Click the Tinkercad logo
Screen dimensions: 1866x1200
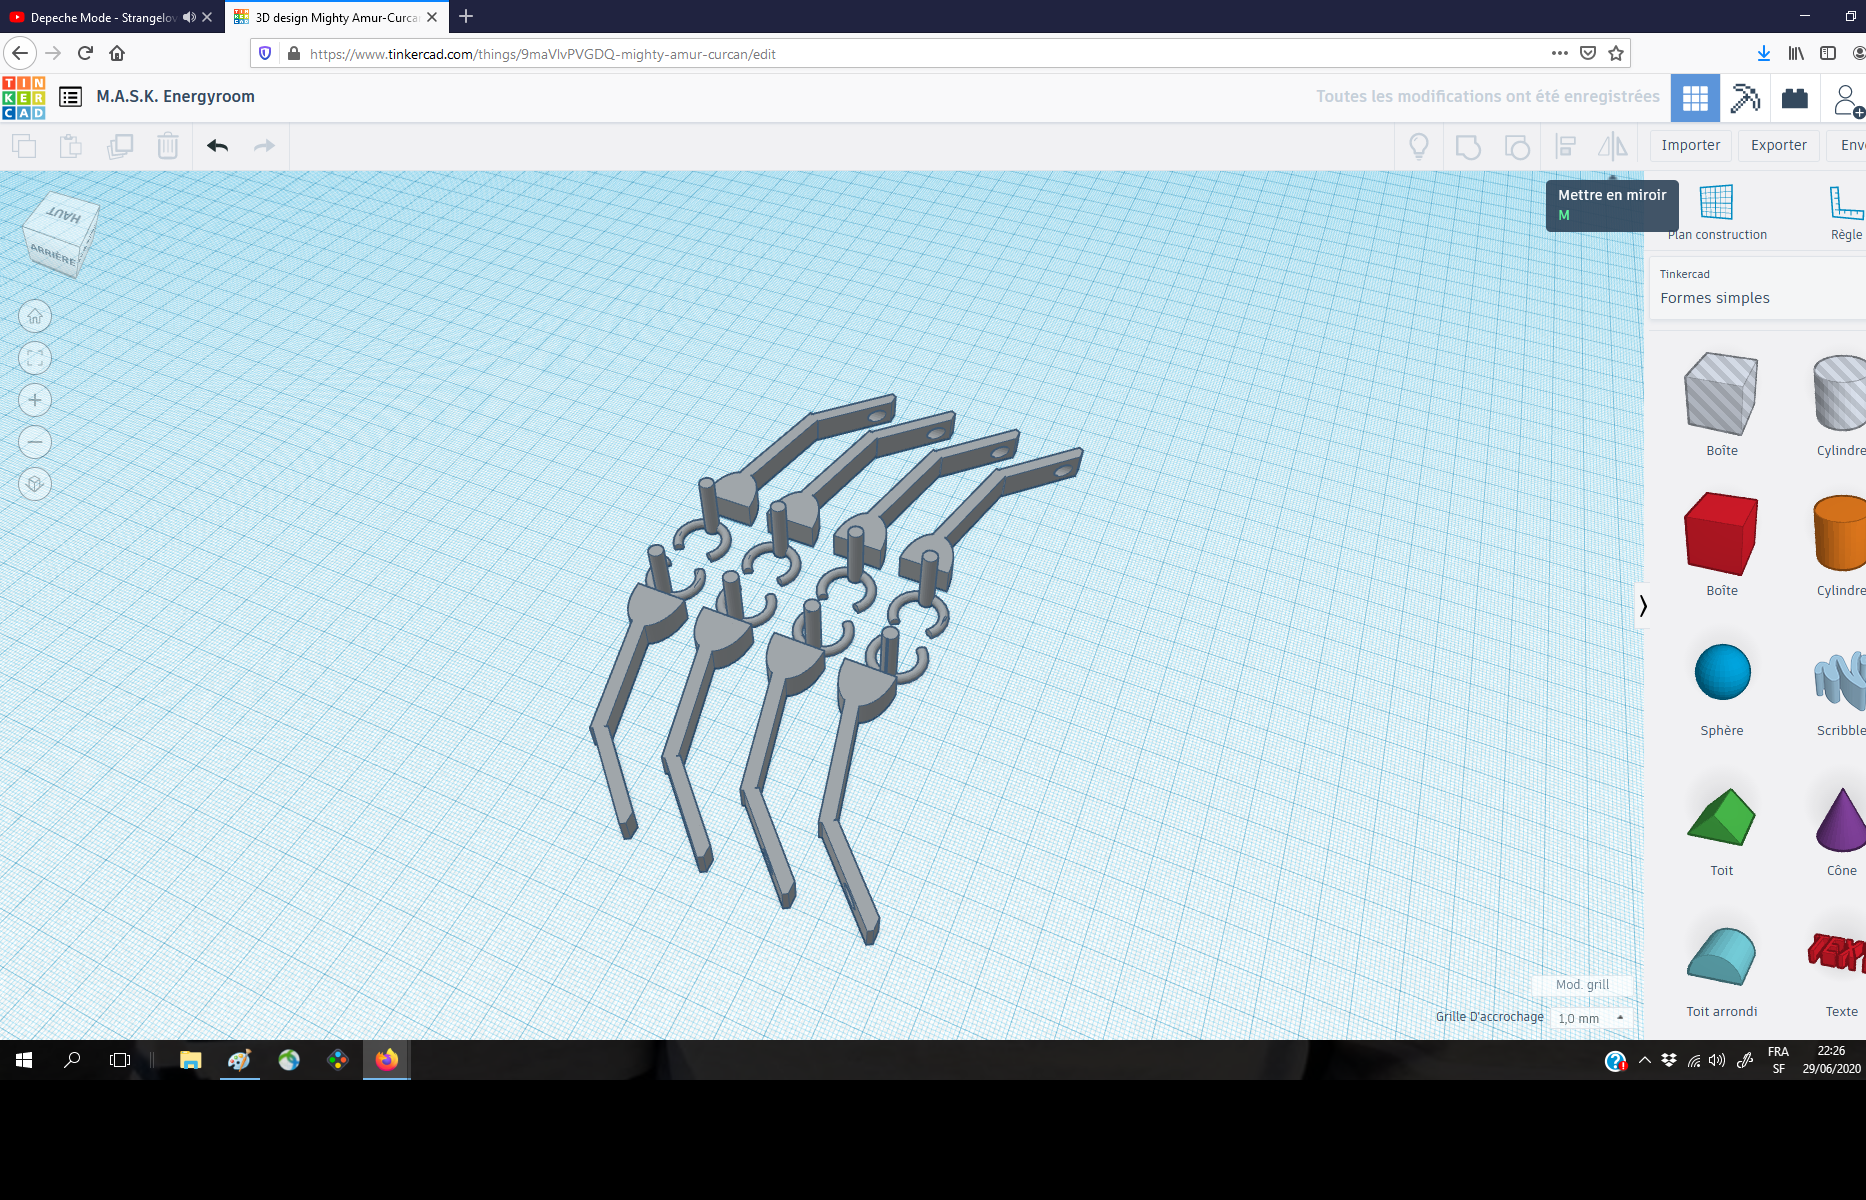24,97
